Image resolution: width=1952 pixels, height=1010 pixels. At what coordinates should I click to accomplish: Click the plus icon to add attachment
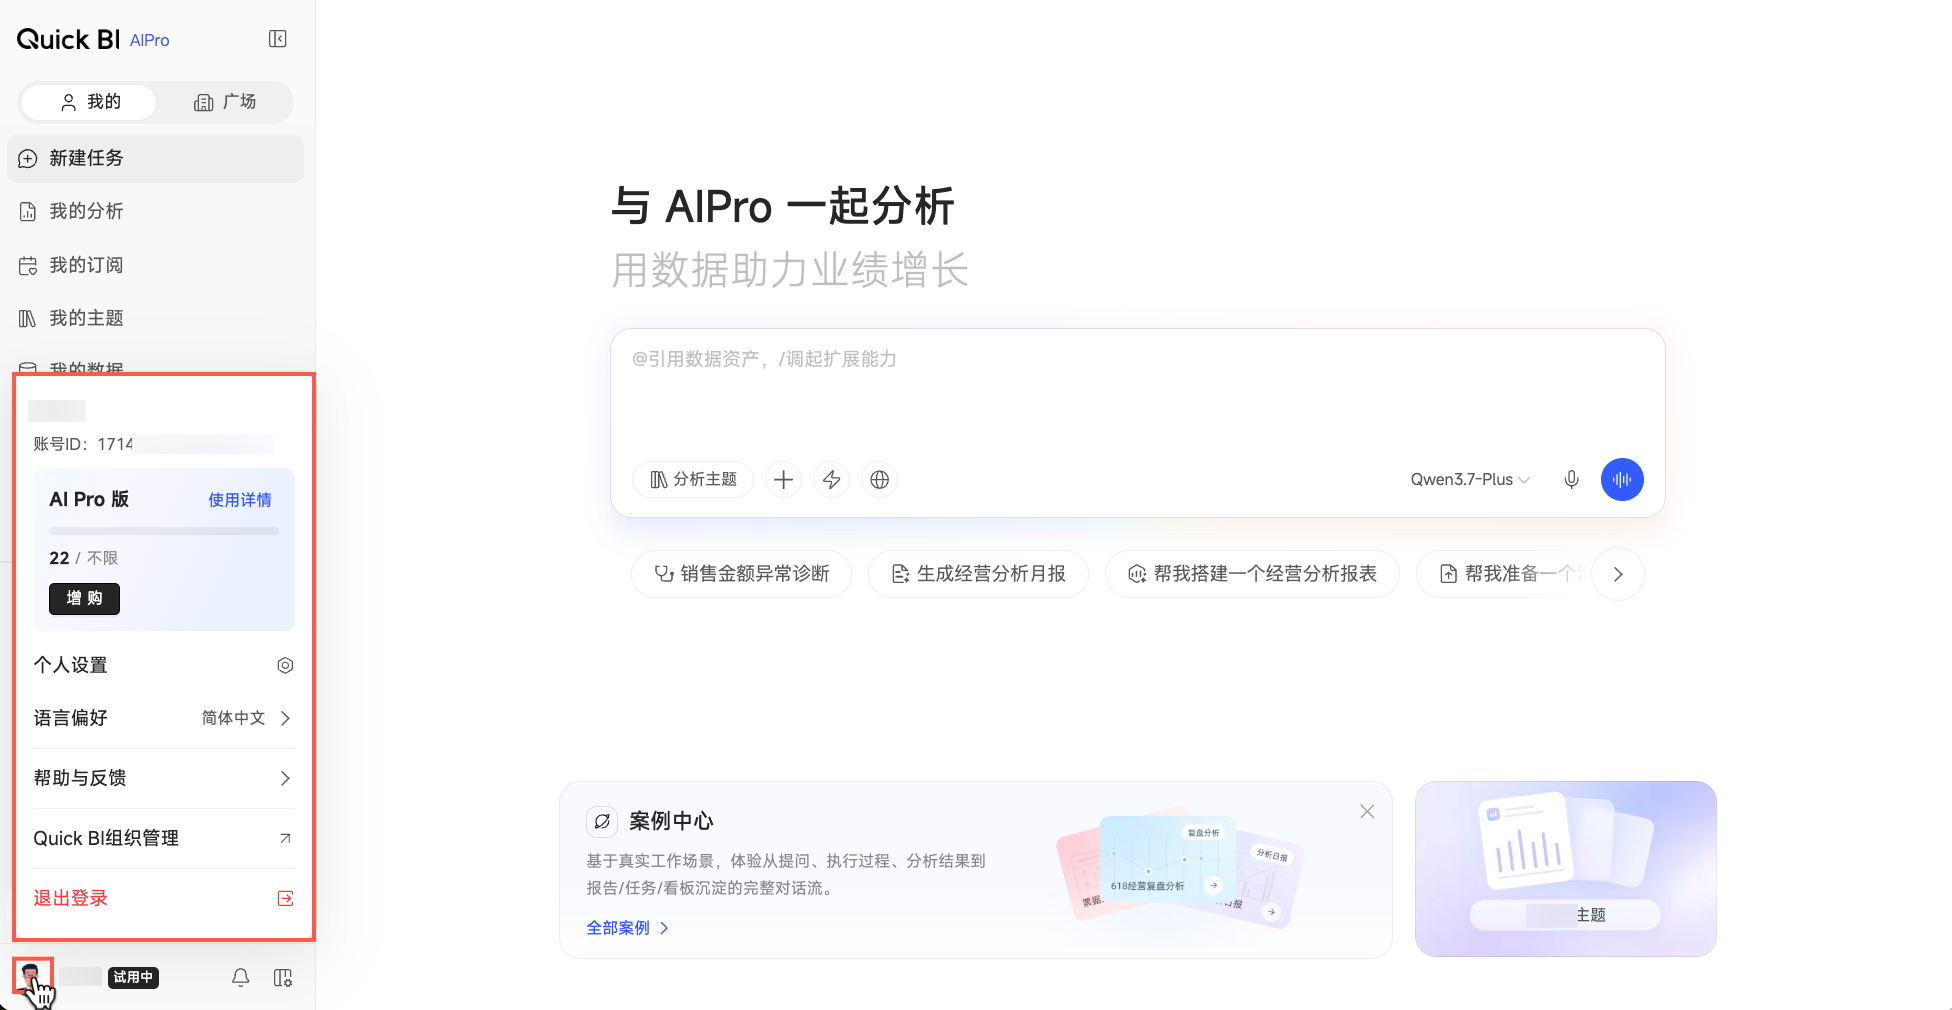pyautogui.click(x=784, y=480)
